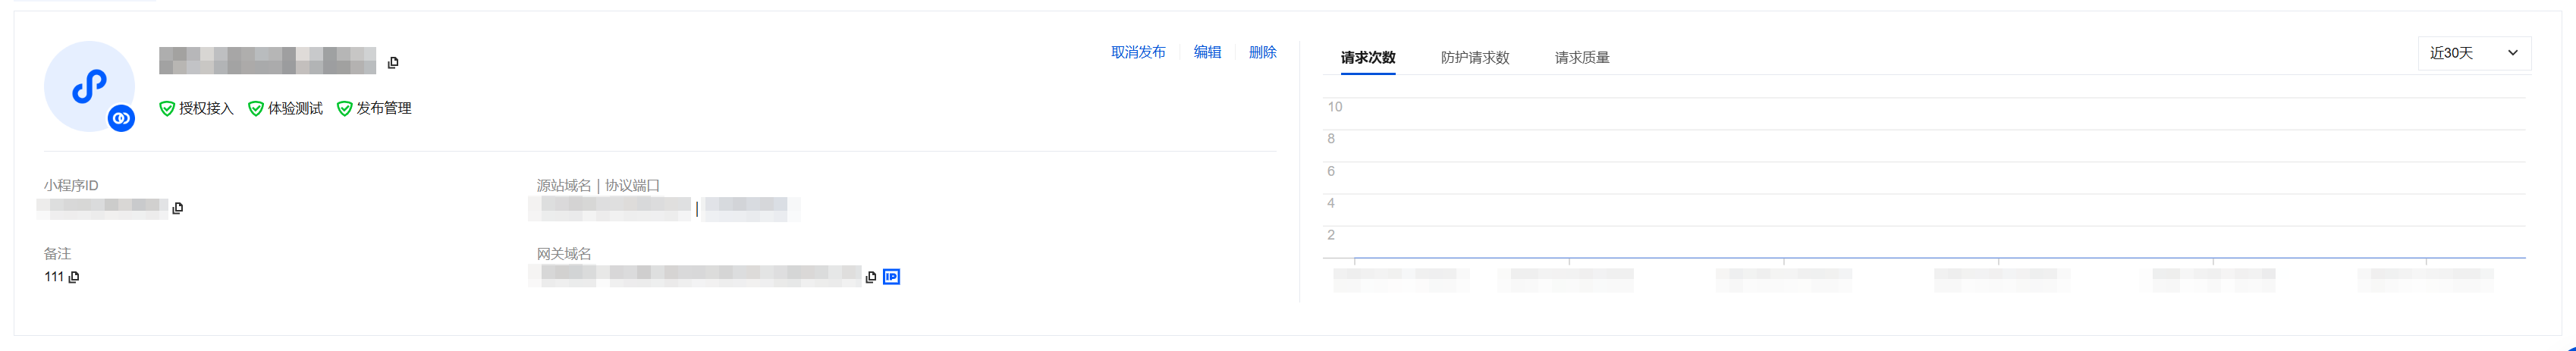Image resolution: width=2576 pixels, height=351 pixels.
Task: Click the 取消发布 link
Action: point(1138,52)
